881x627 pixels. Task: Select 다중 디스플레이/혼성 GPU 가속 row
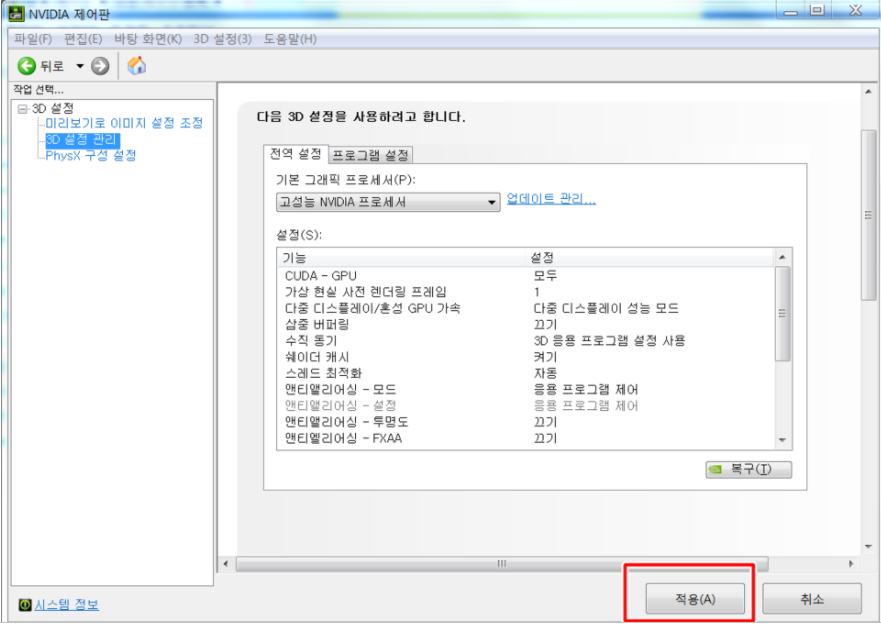click(525, 308)
